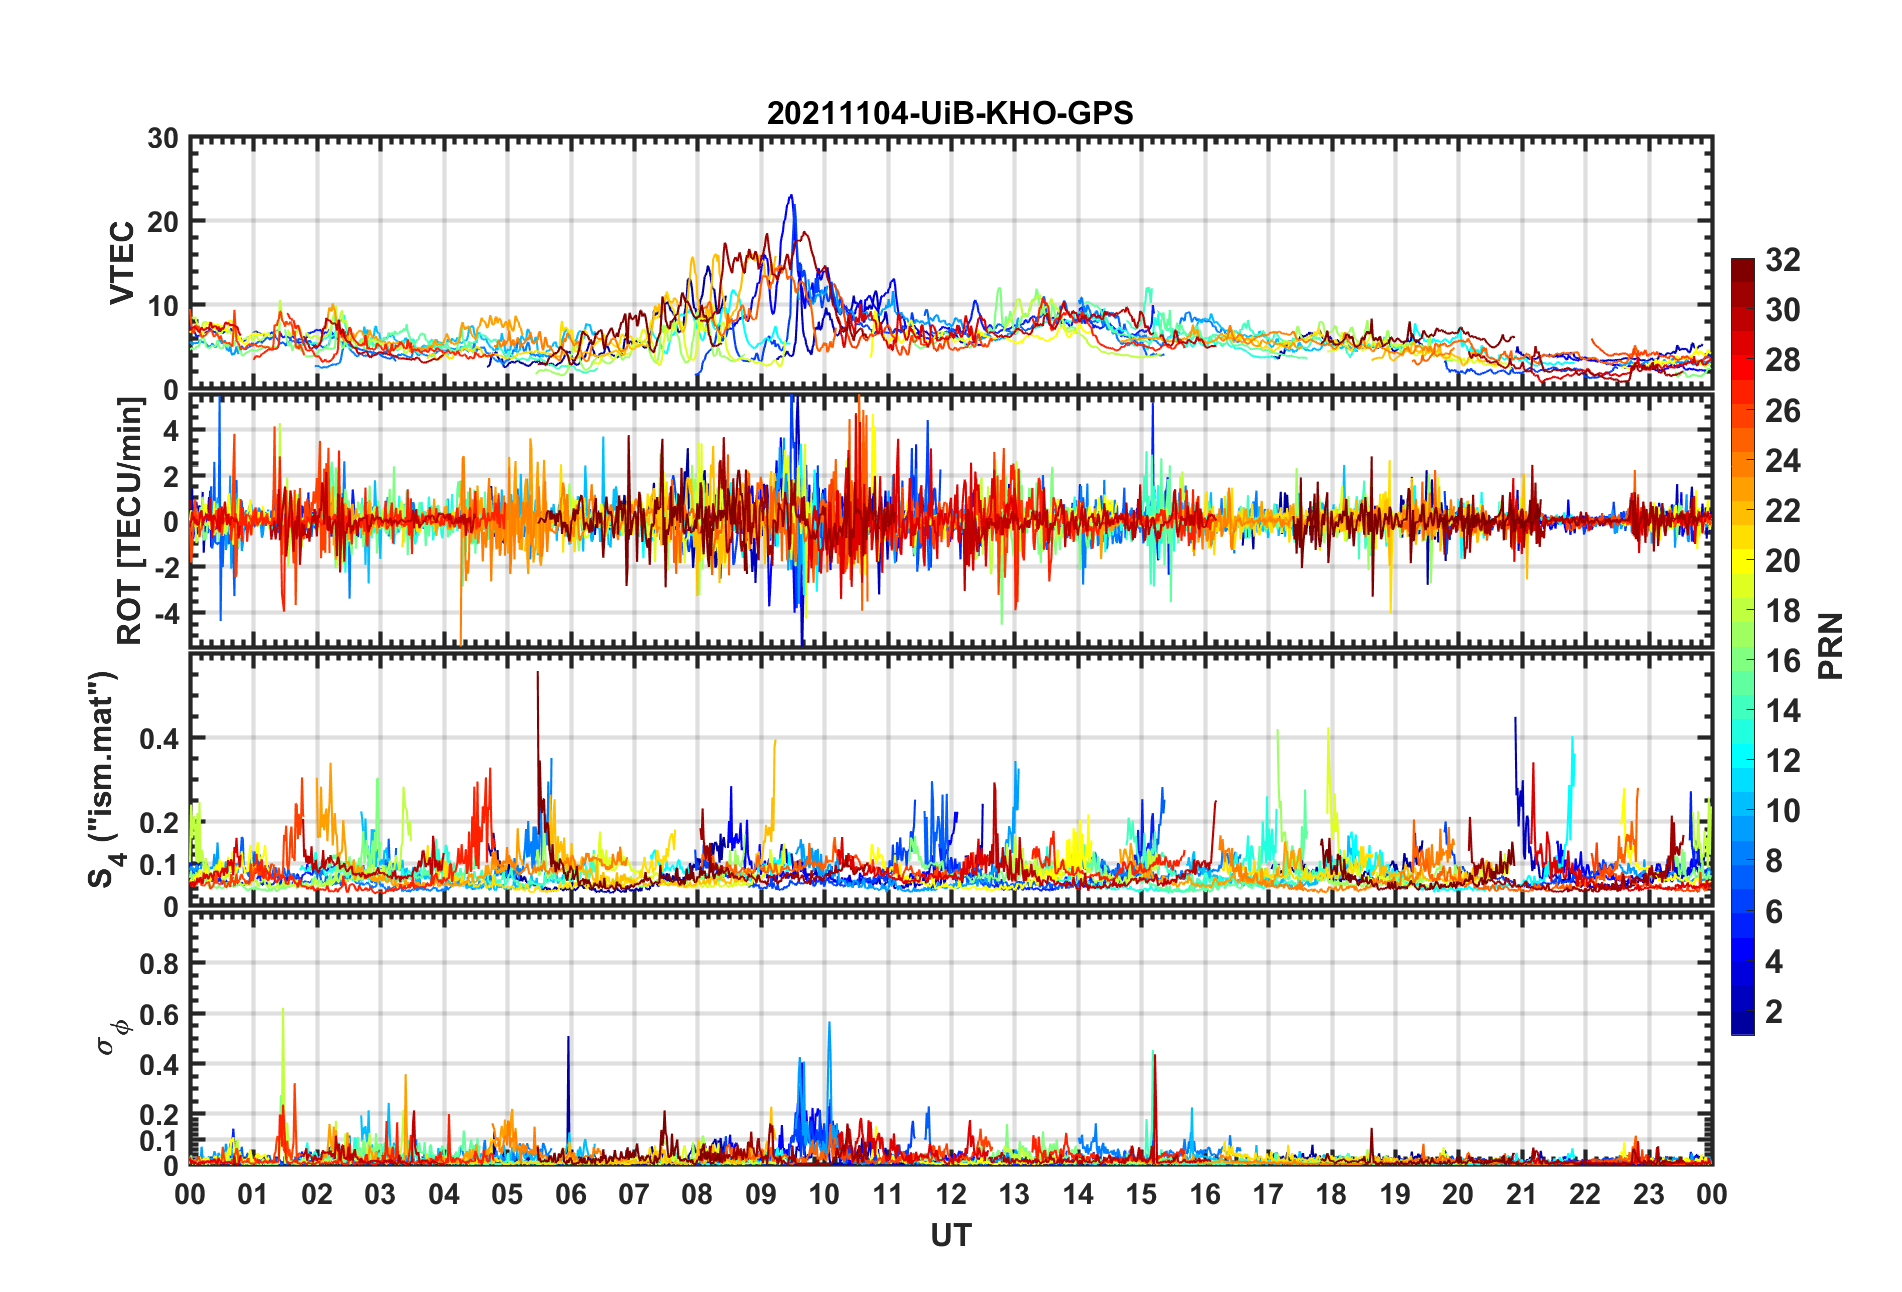
Task: Click the PRN colorbar gradient
Action: (x=1743, y=646)
